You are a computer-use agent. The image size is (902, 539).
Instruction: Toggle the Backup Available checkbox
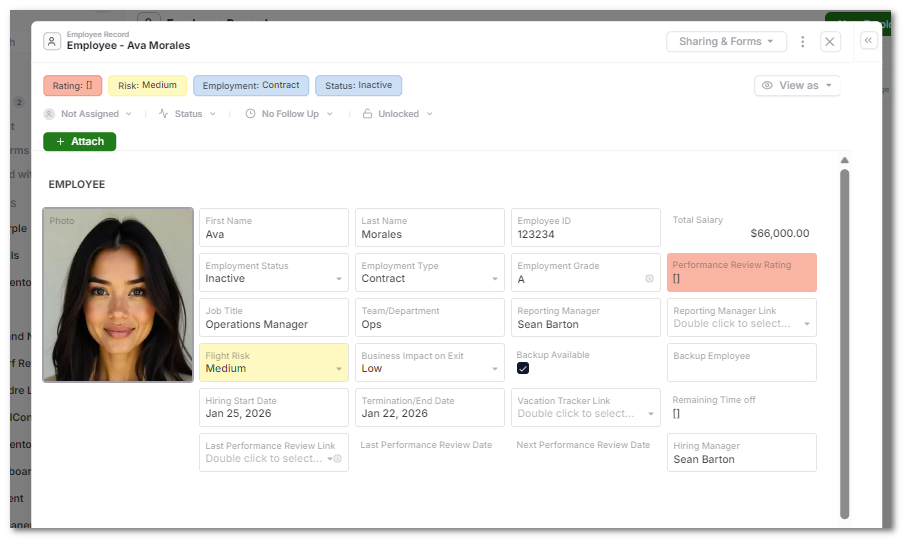coord(523,368)
